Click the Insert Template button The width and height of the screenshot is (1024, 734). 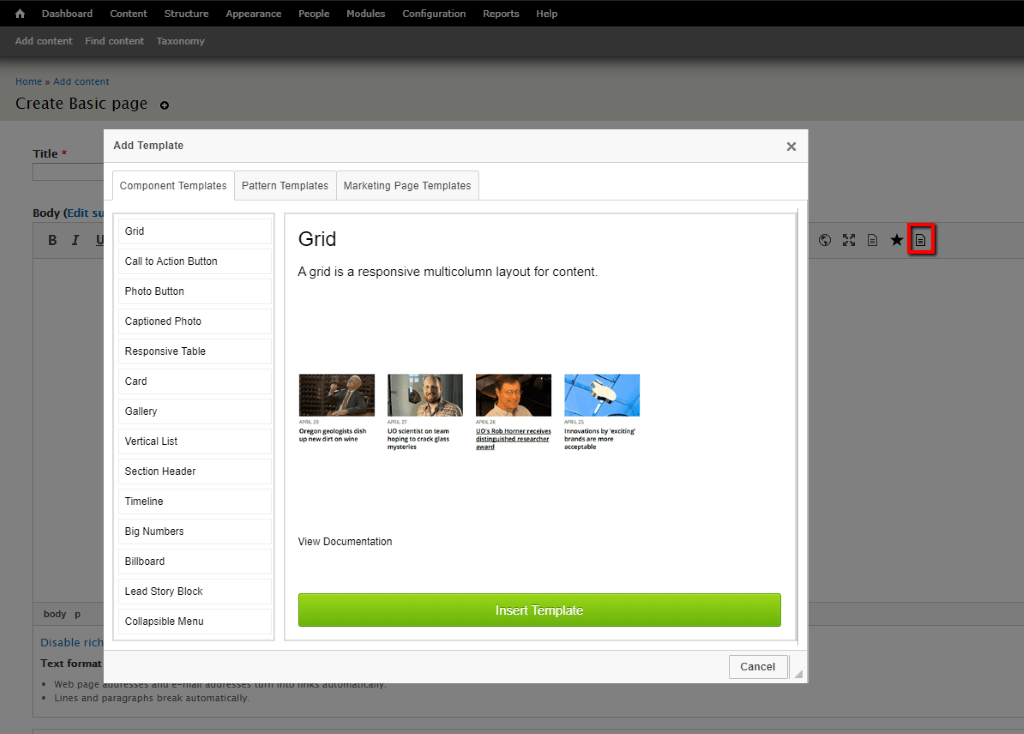point(539,610)
